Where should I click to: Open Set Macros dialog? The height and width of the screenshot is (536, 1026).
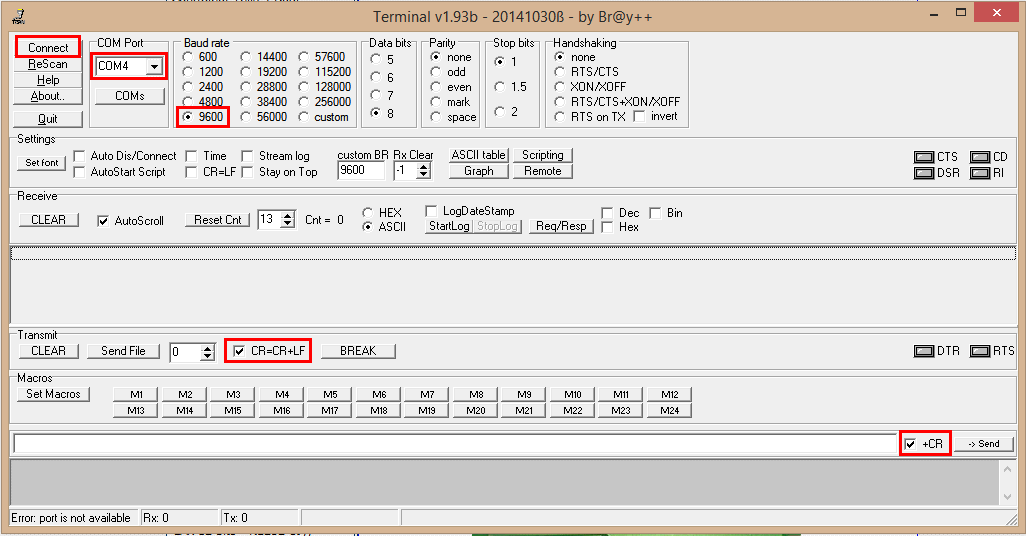(x=53, y=394)
